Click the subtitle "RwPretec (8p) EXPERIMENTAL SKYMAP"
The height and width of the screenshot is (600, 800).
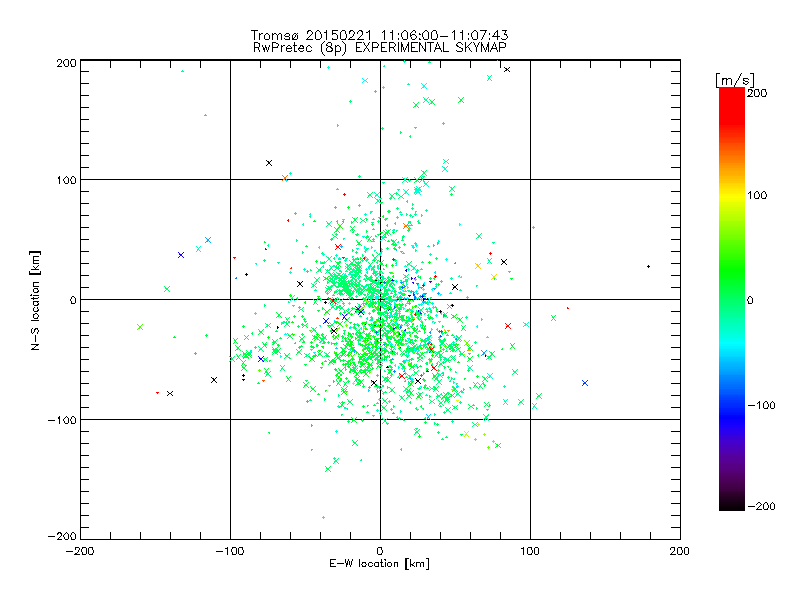click(379, 47)
